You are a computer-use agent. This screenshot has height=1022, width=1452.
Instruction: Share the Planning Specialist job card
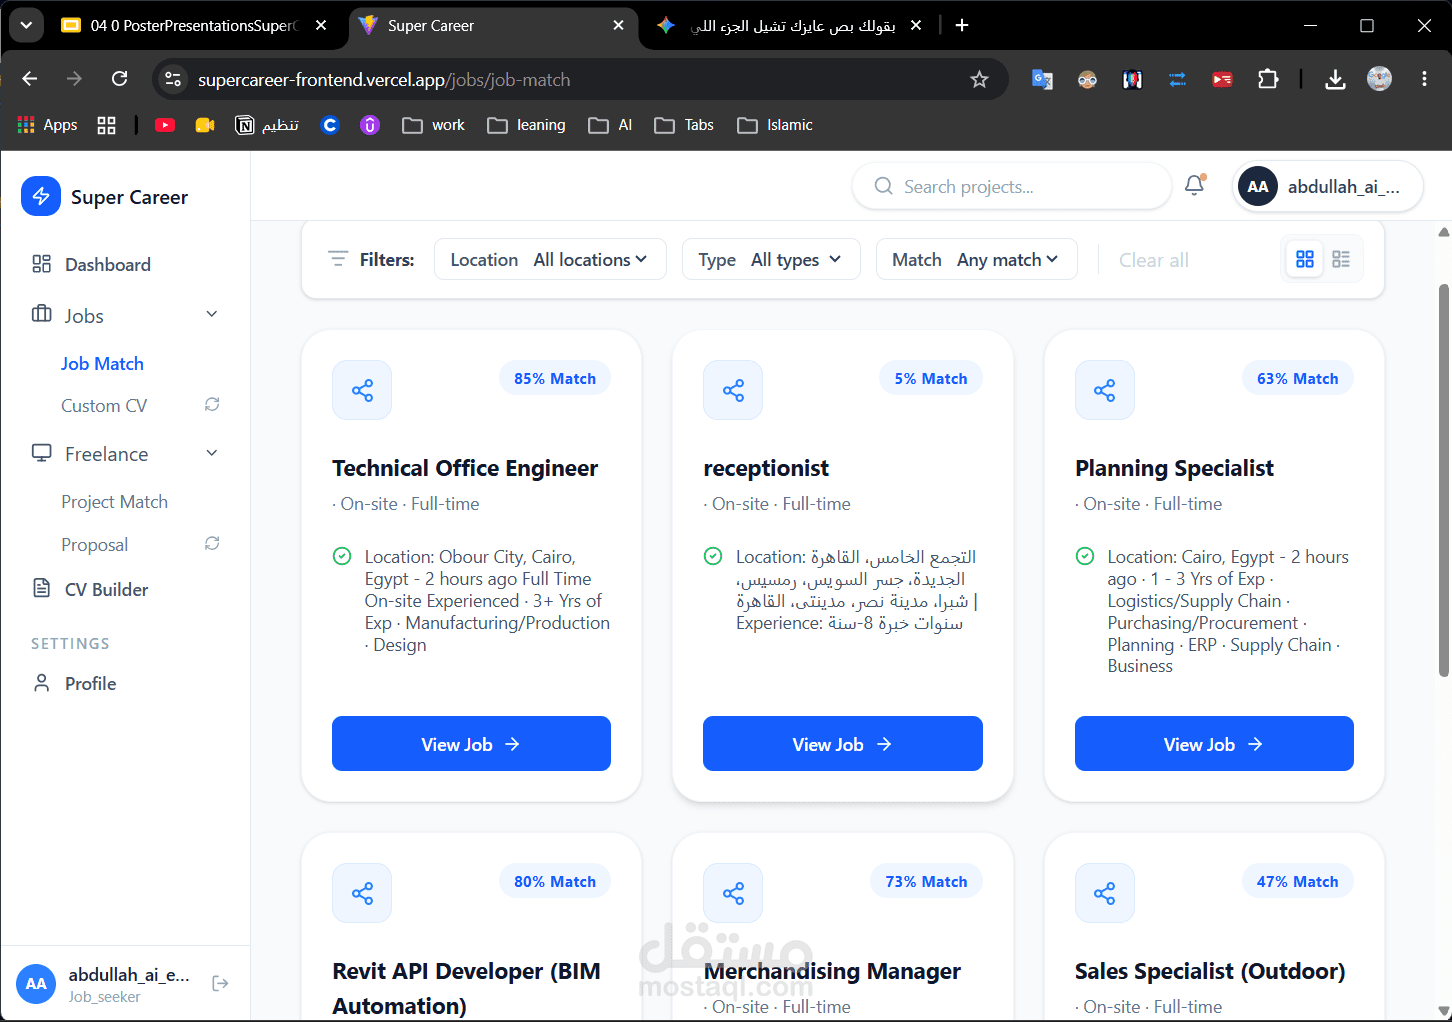1105,390
